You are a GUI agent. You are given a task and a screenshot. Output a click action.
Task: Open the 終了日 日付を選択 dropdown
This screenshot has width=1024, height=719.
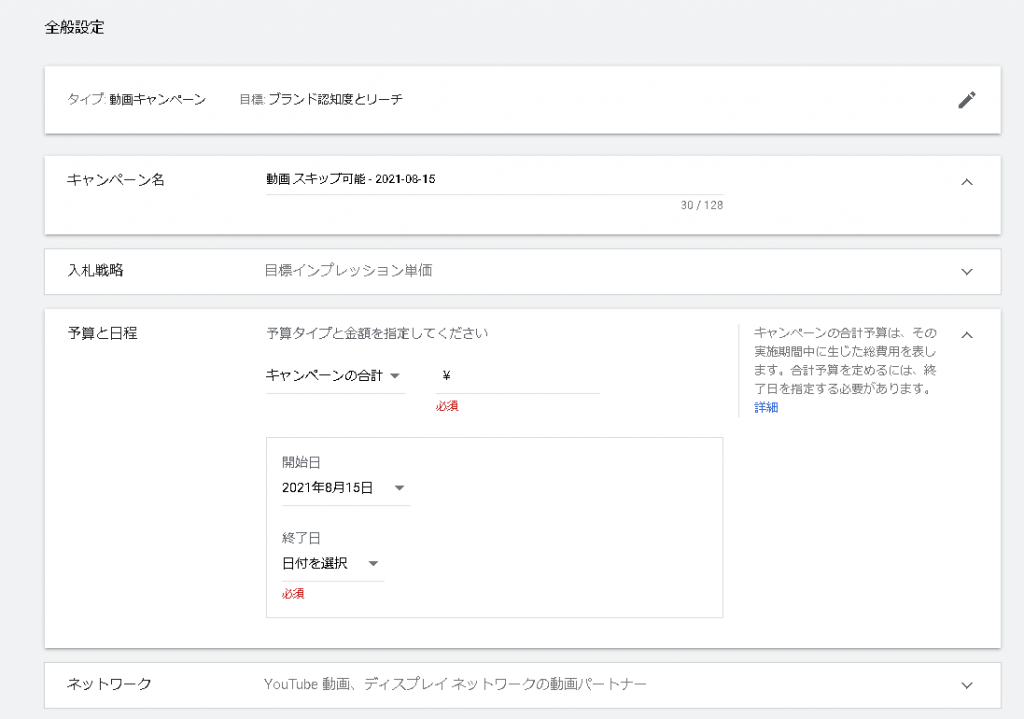coord(332,564)
